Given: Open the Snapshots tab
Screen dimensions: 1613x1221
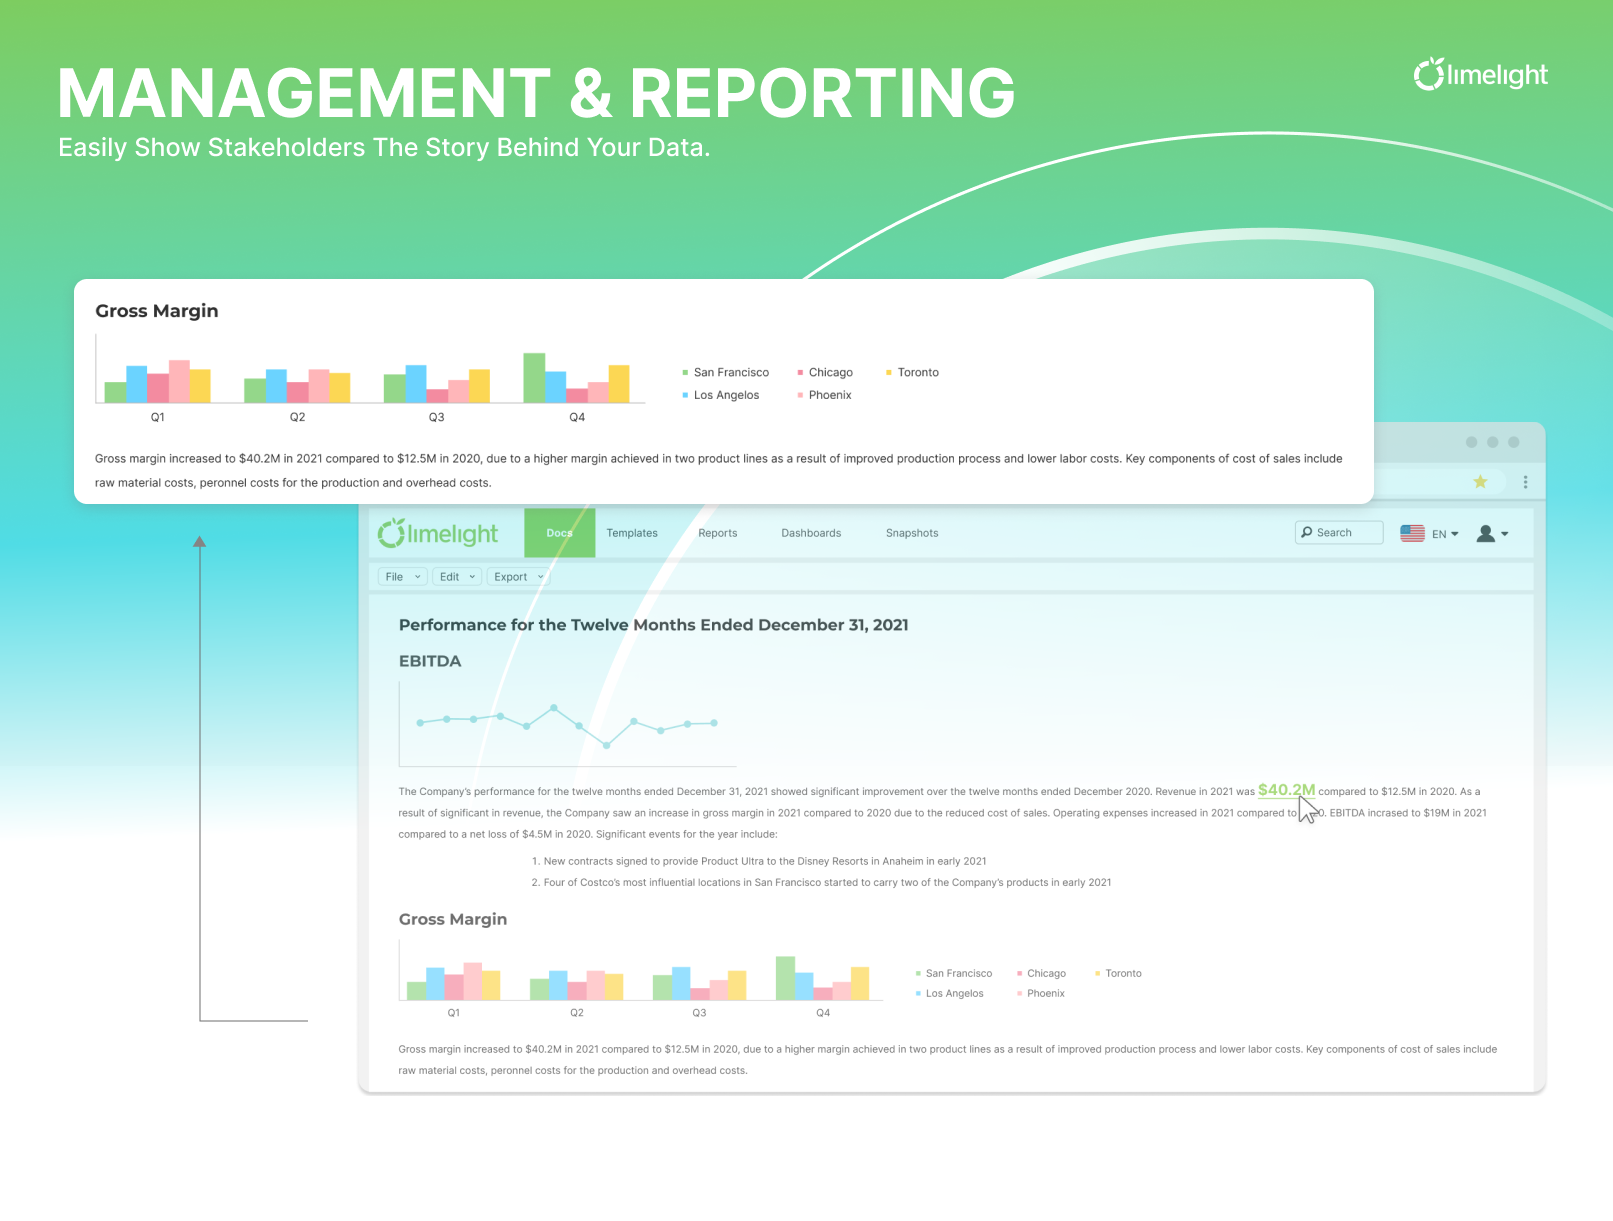Looking at the screenshot, I should pyautogui.click(x=912, y=533).
